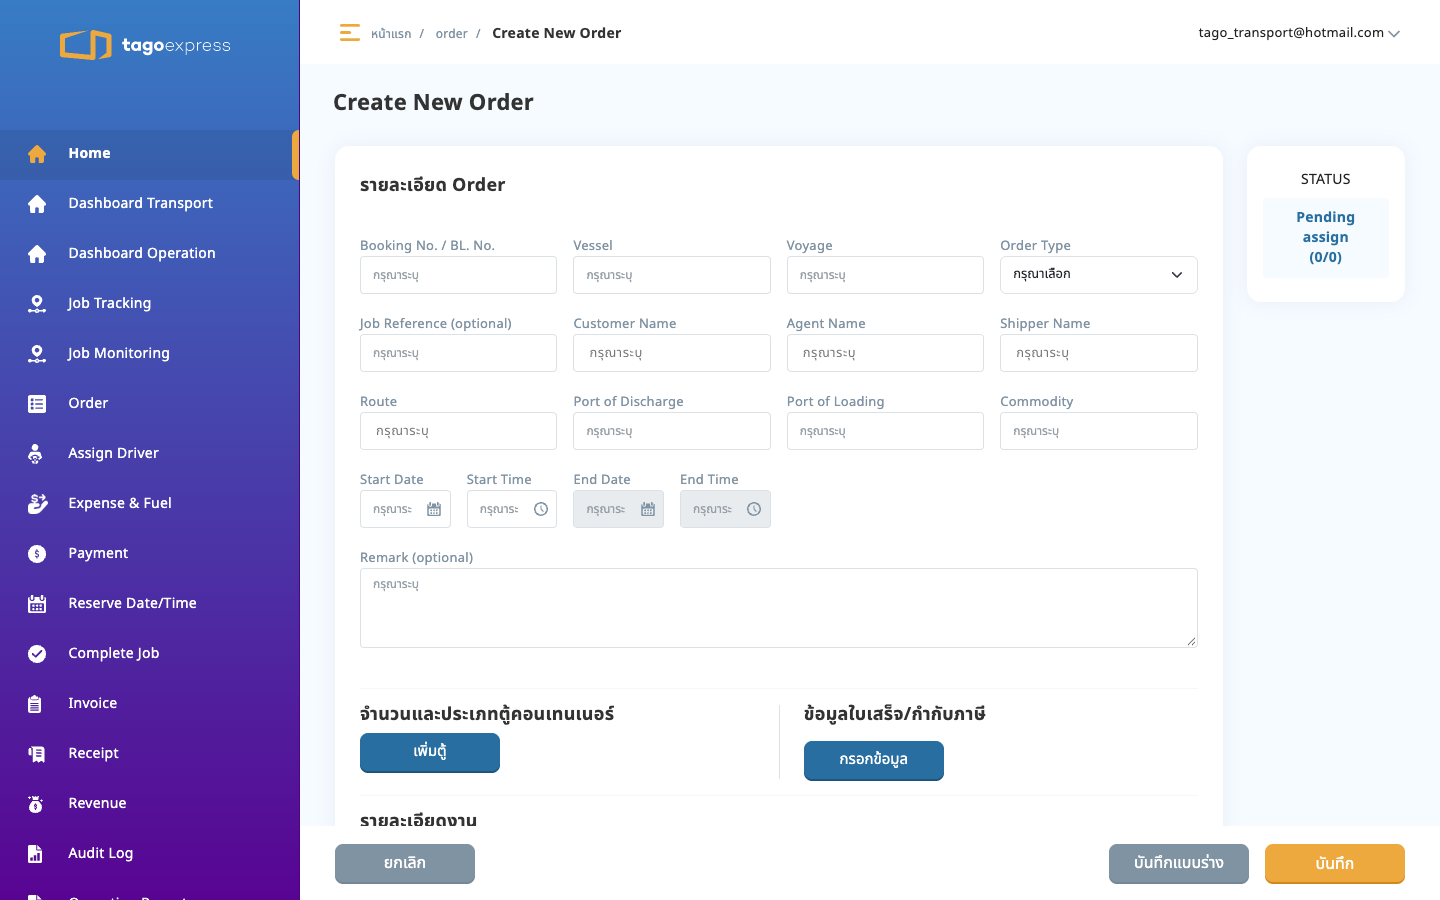
Task: Click the Revenue money bag icon
Action: (36, 804)
